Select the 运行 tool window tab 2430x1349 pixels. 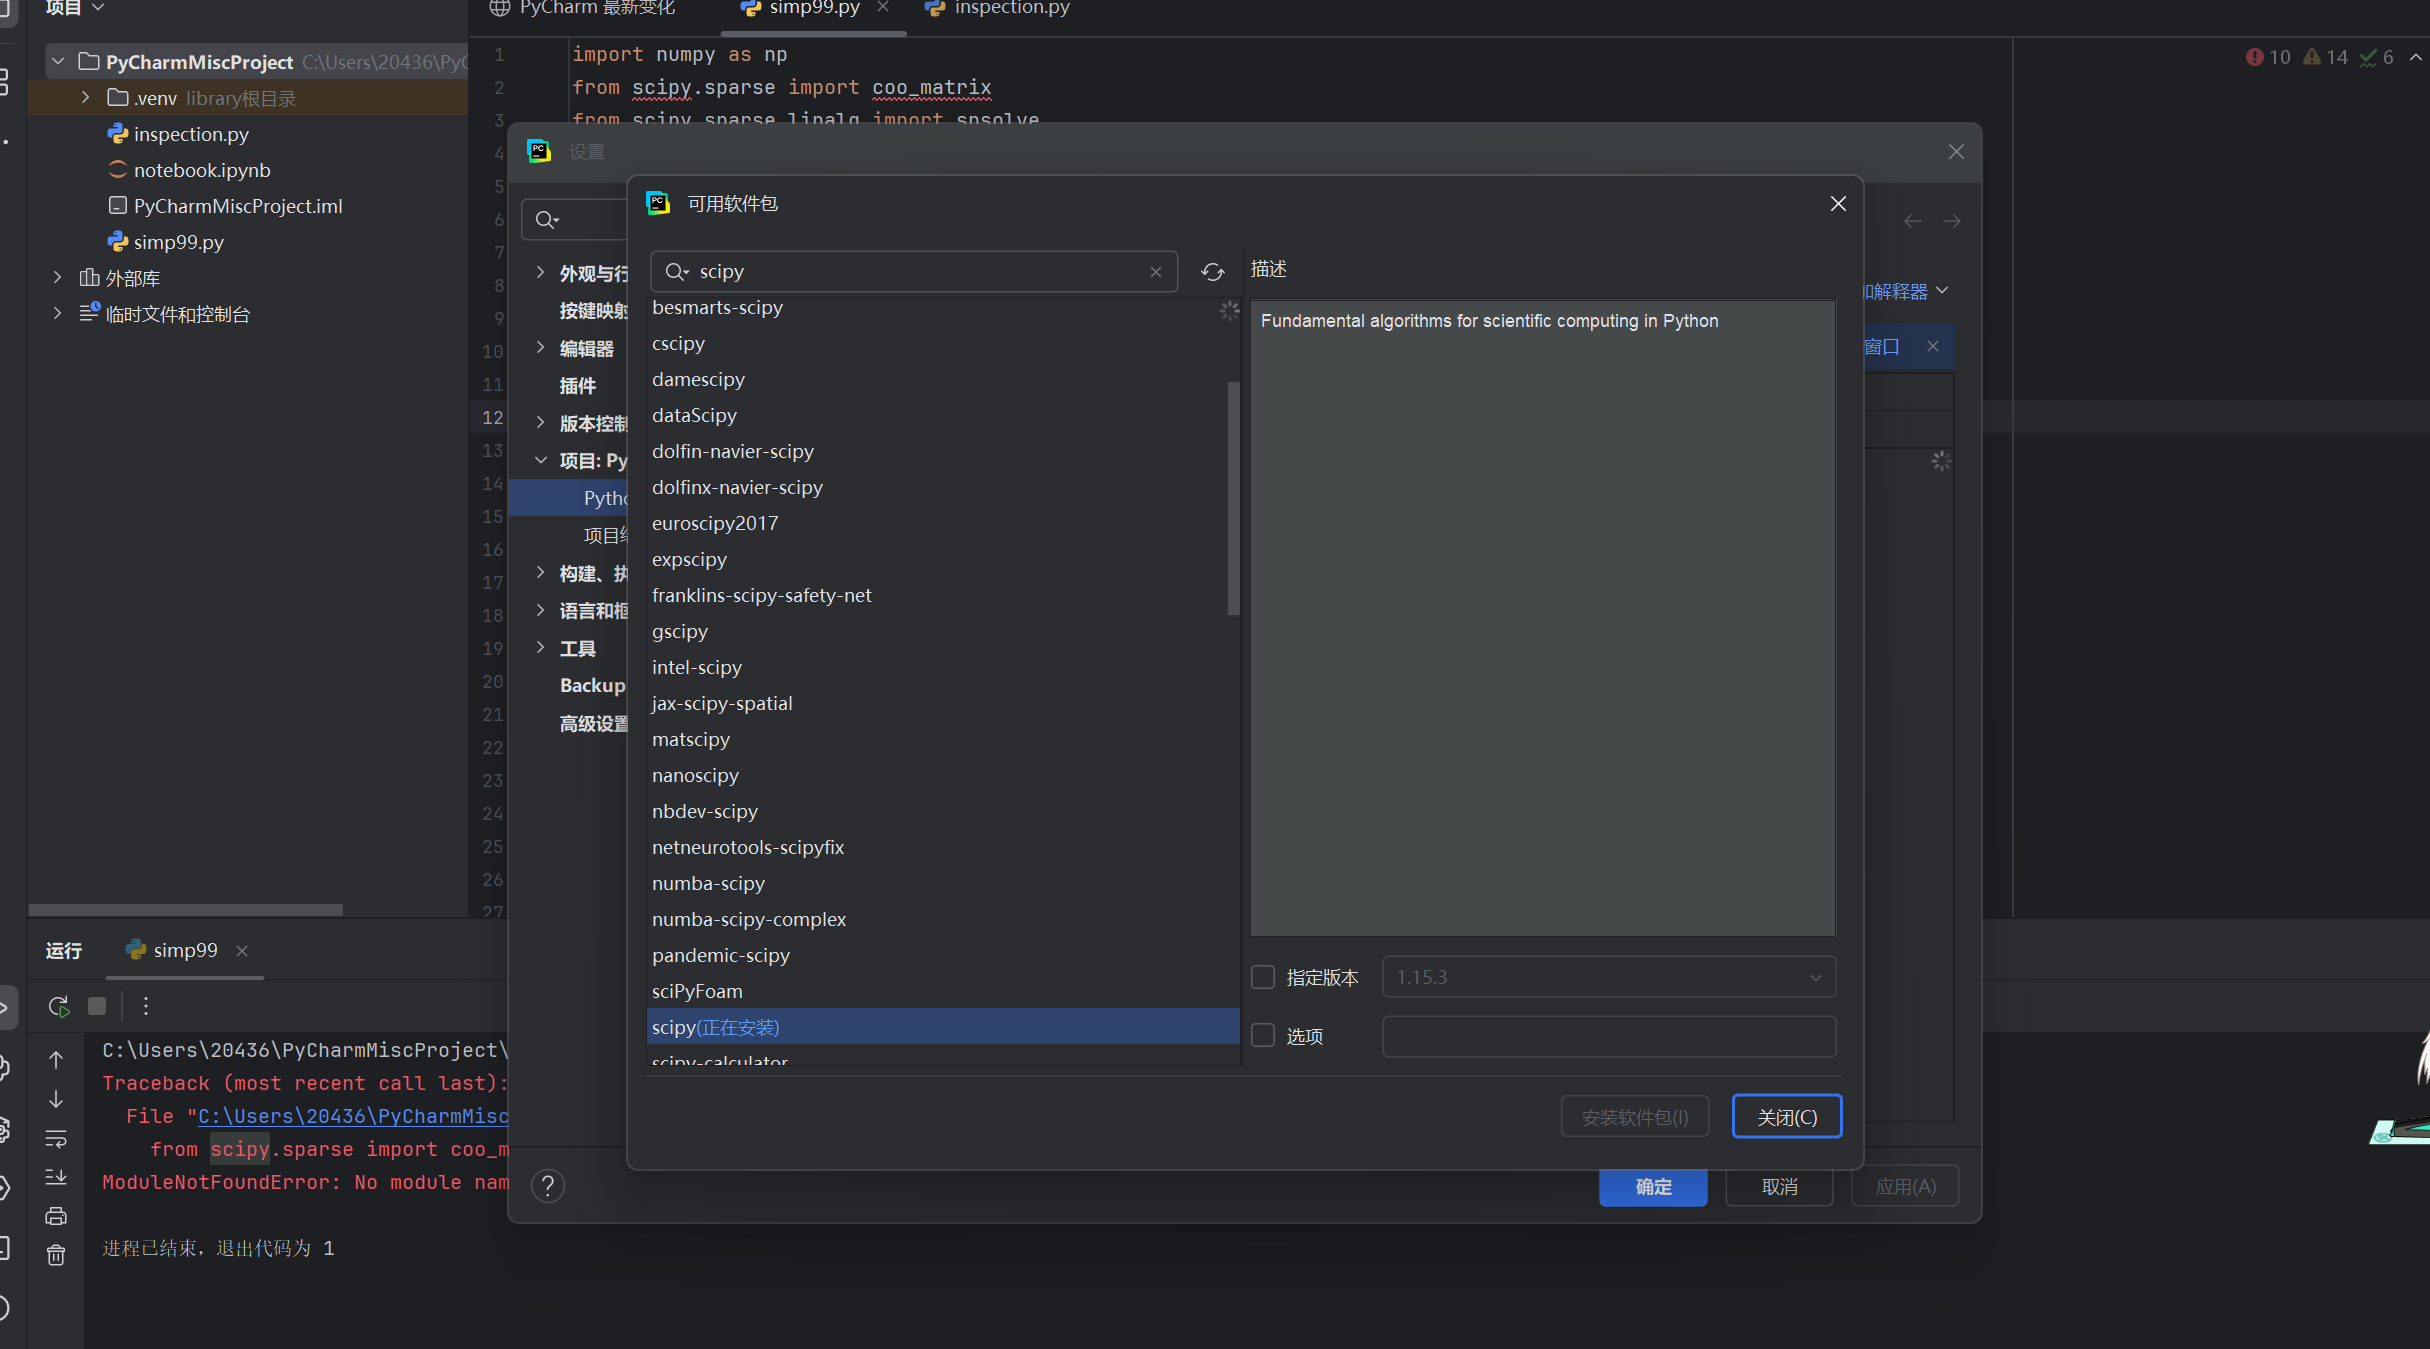(x=63, y=950)
